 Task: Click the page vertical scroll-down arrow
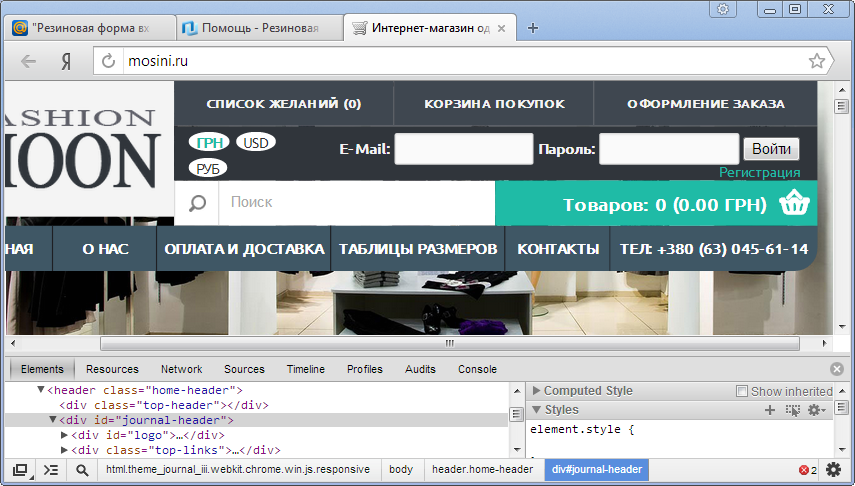[842, 327]
